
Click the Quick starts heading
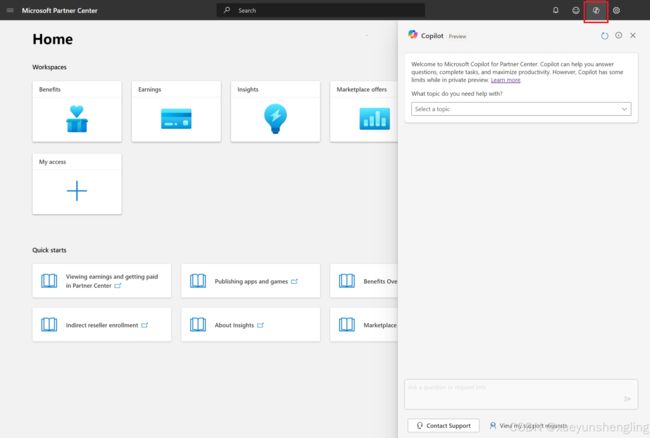coord(49,250)
